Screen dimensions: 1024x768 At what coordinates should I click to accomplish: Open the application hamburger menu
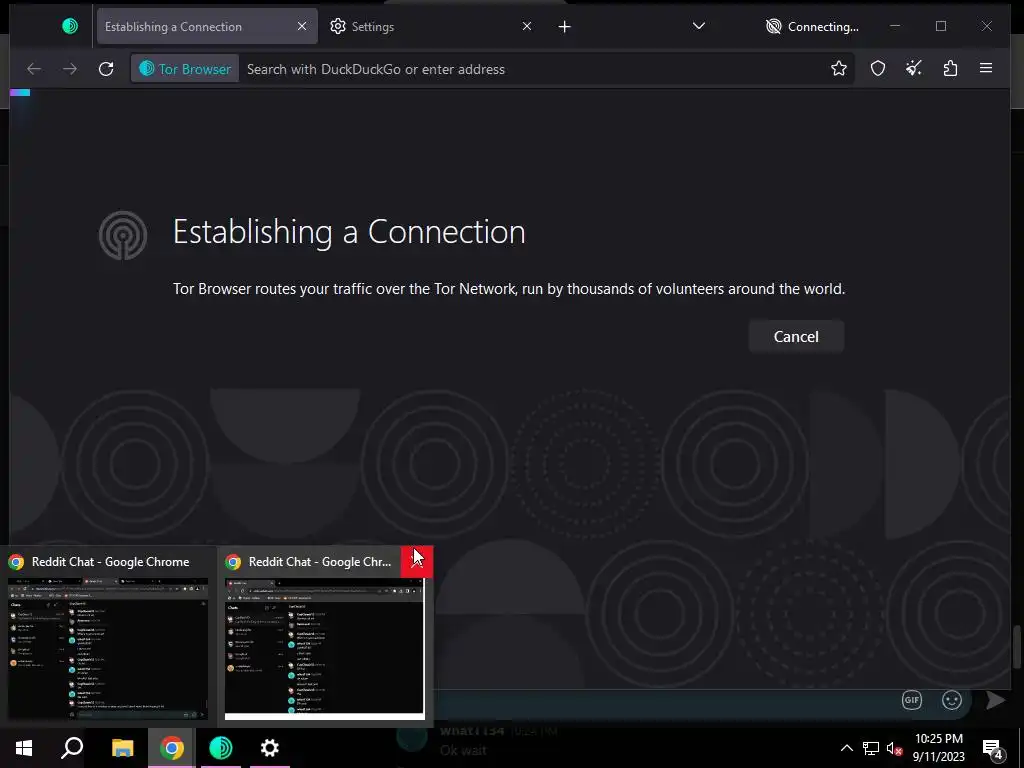point(986,68)
